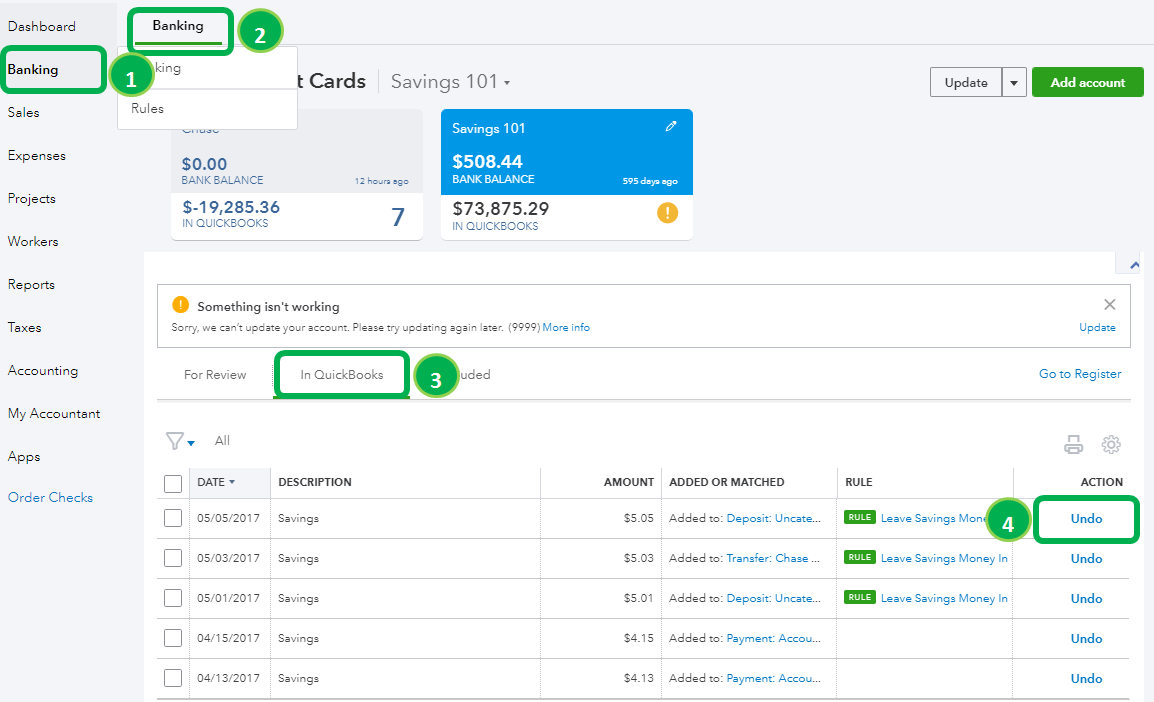The height and width of the screenshot is (702, 1154).
Task: Open Taxes in the sidebar
Action: (24, 327)
